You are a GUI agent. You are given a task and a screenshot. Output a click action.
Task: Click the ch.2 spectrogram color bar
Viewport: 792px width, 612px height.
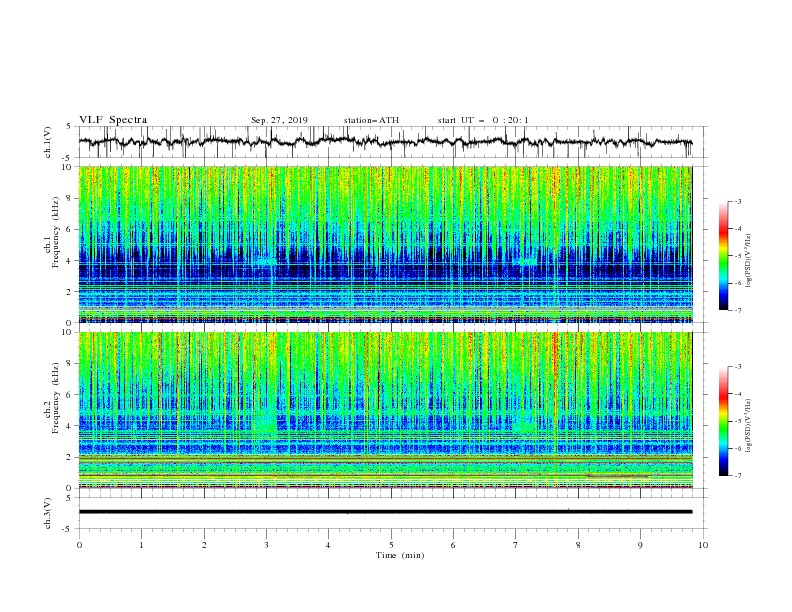point(724,421)
